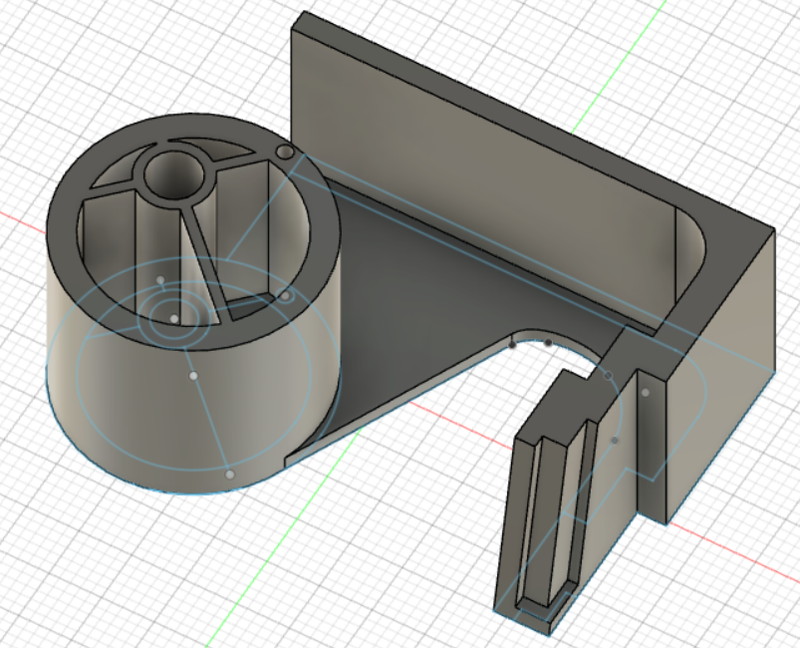Select the red axis line right of the clip
Screen dimensions: 800x648
(735, 554)
